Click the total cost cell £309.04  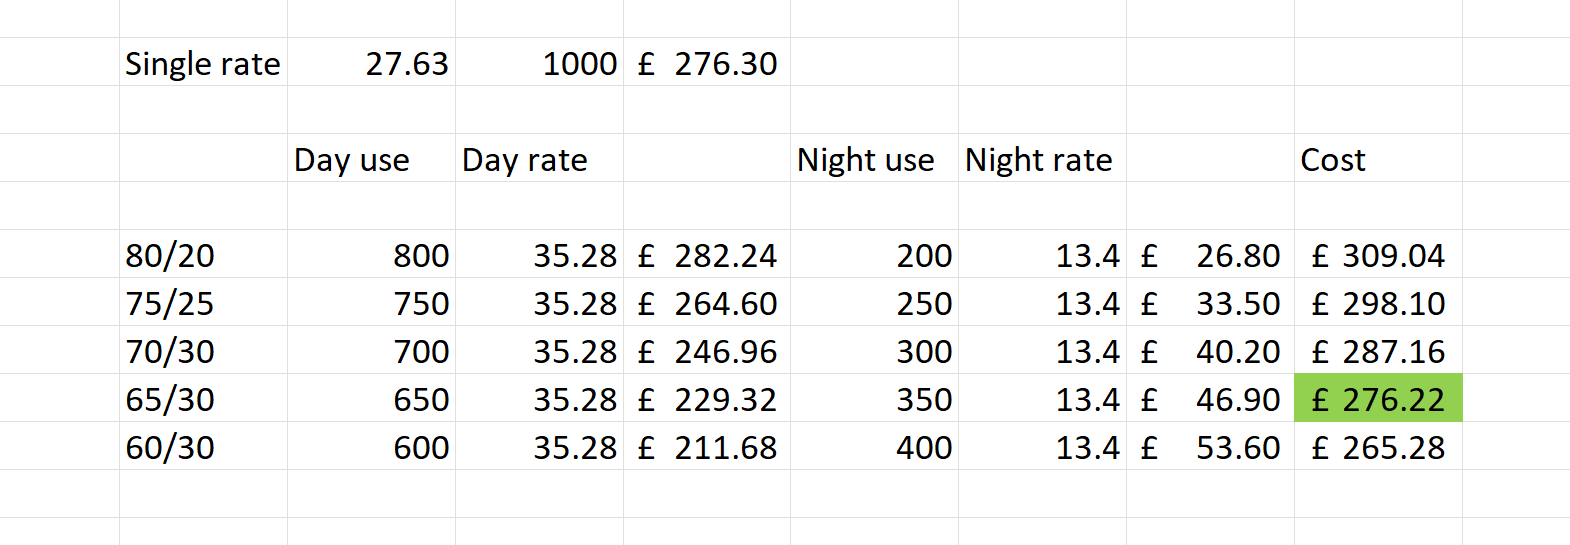1378,255
